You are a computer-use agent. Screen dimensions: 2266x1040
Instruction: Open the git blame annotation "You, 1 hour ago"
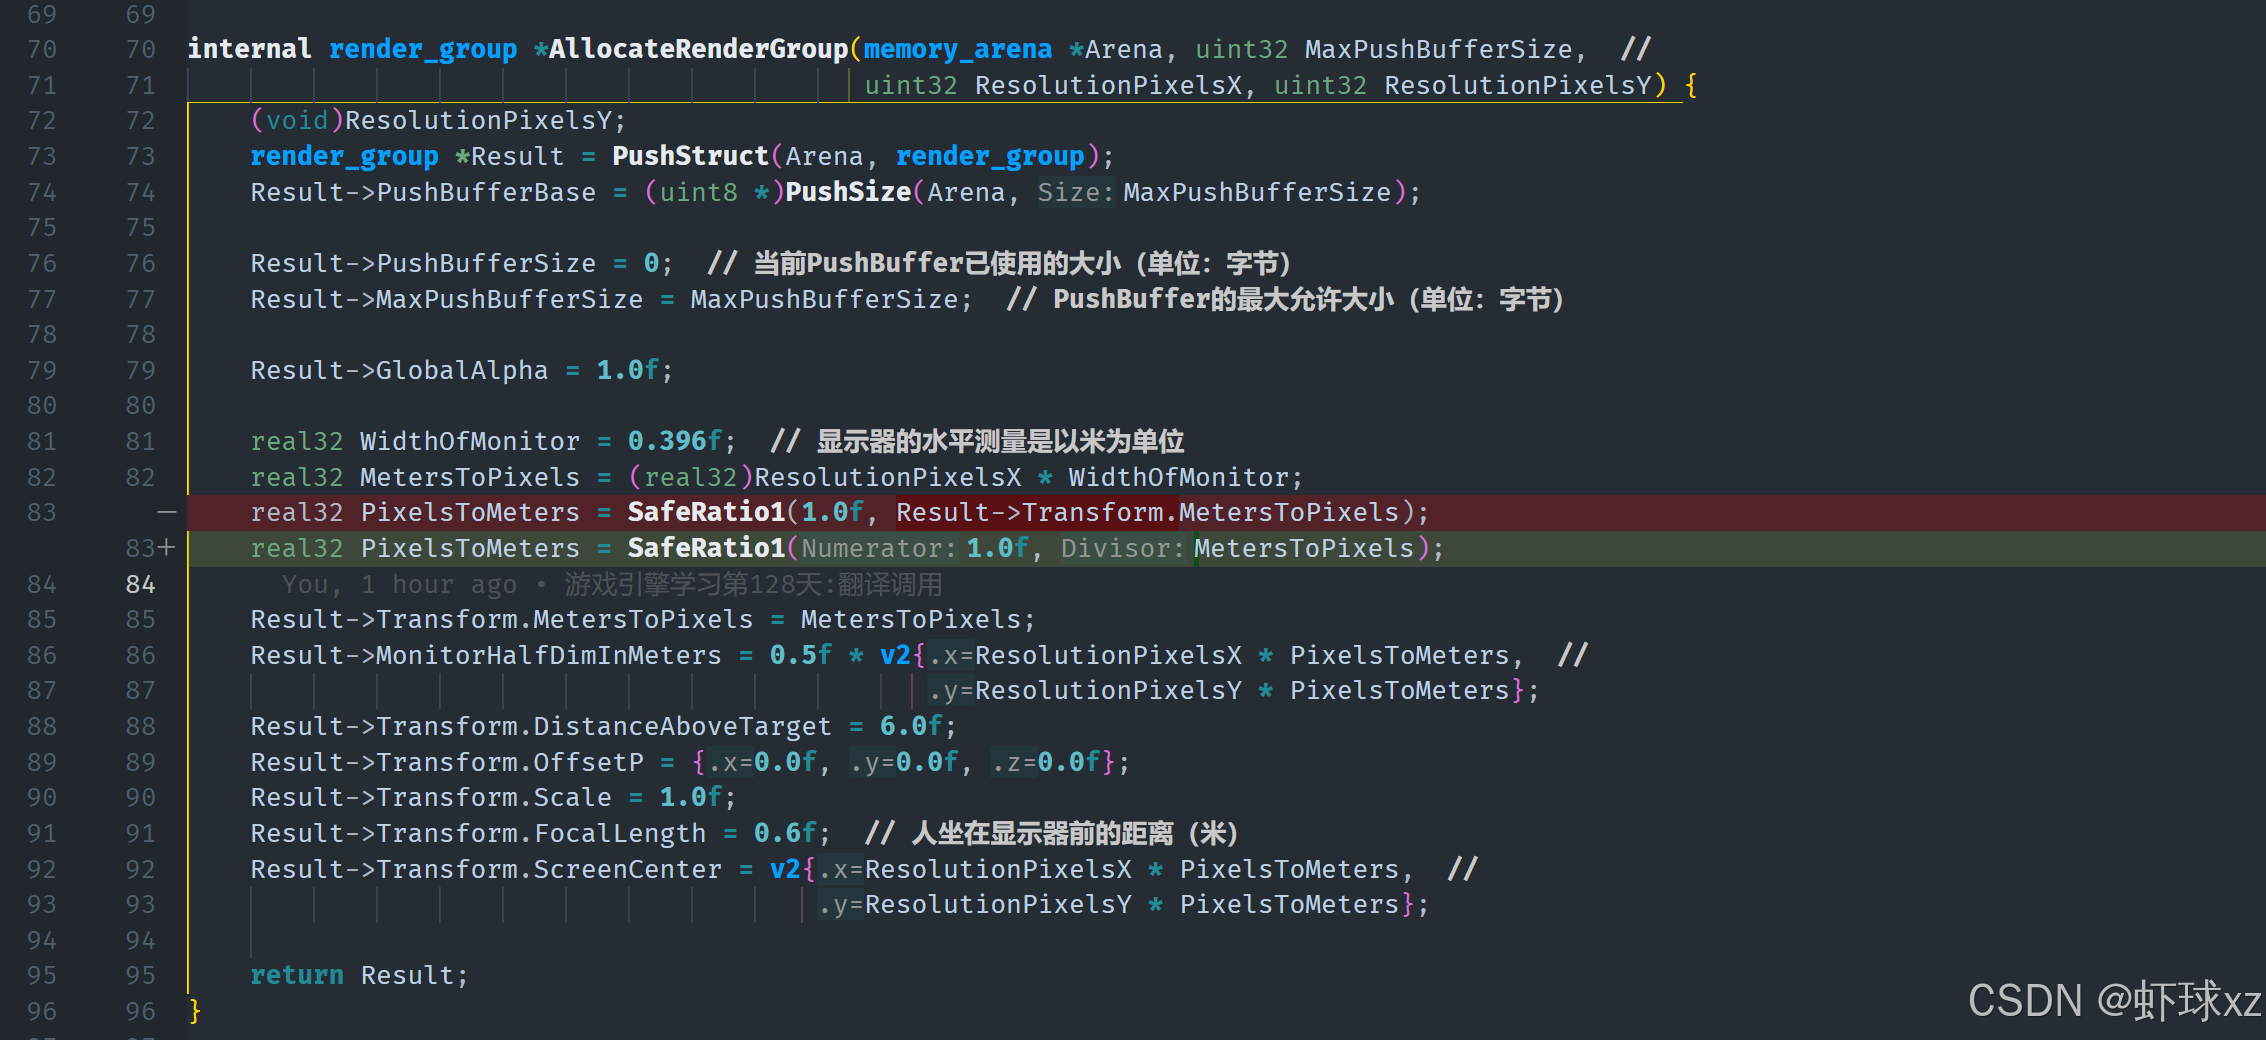[x=399, y=584]
